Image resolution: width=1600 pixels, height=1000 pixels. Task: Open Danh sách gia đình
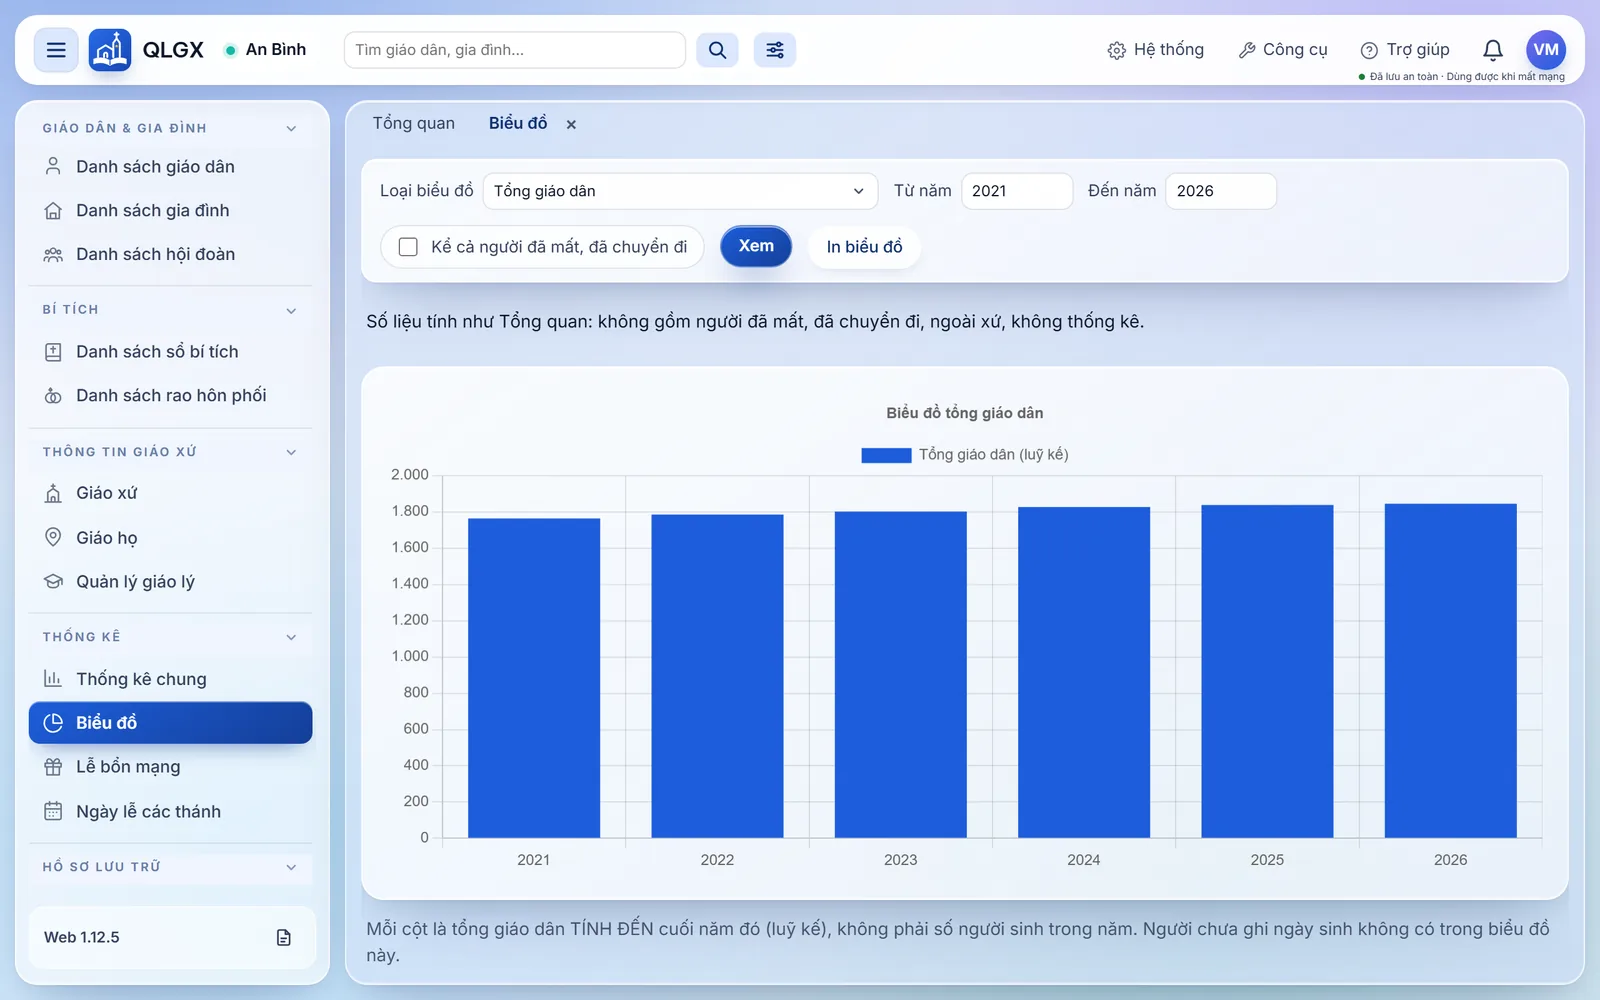[171, 211]
